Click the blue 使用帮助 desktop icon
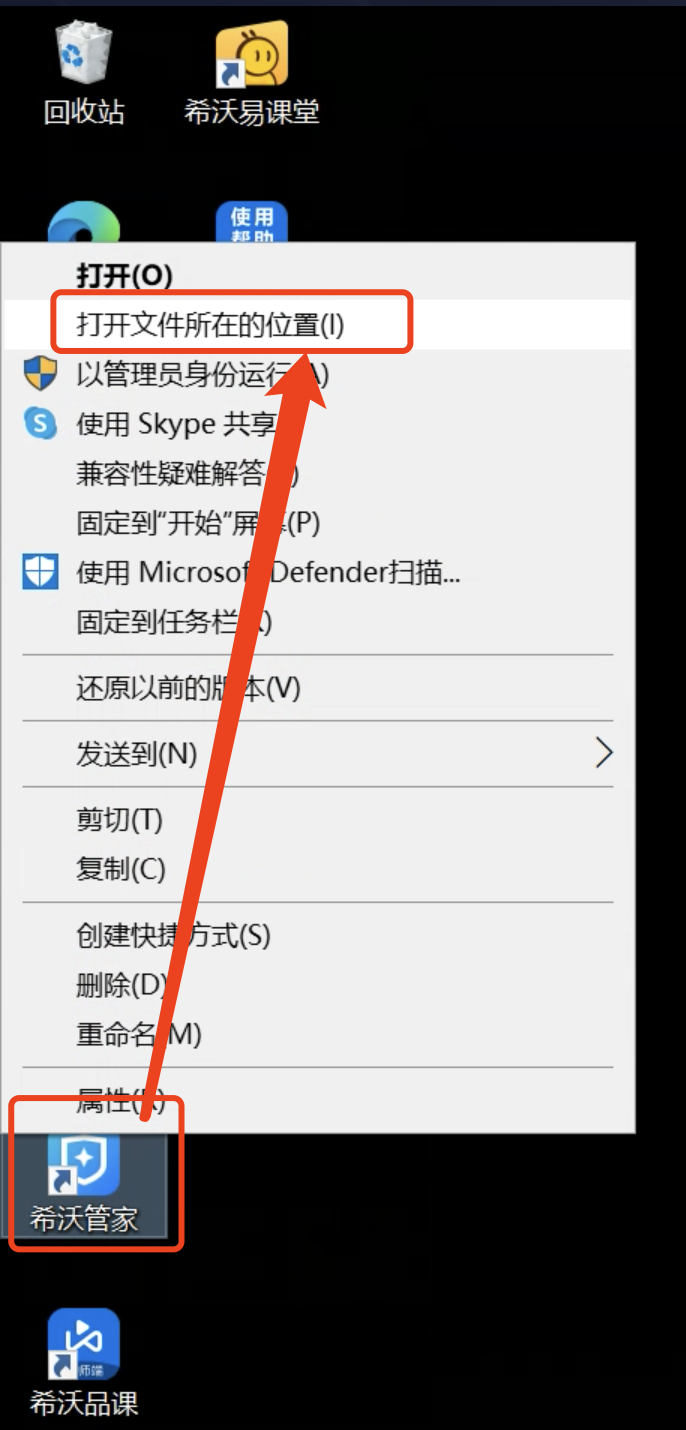Screen dimensions: 686x1430 coord(252,222)
